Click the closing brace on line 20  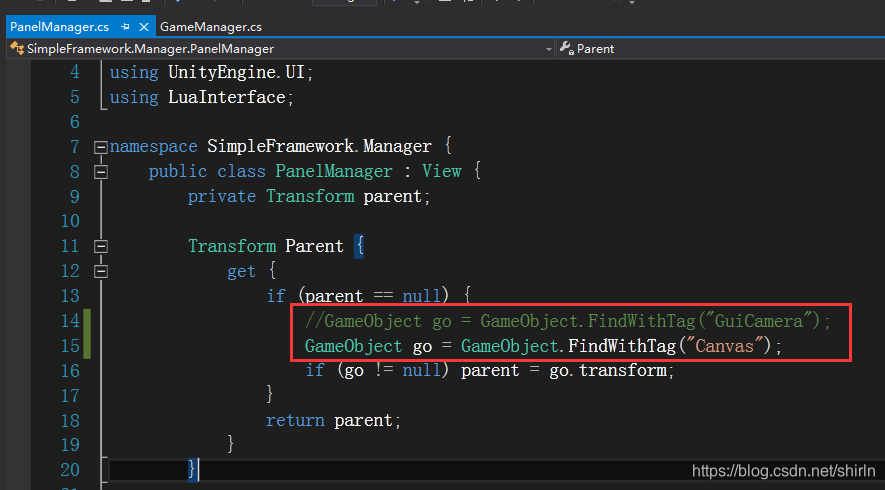point(192,470)
